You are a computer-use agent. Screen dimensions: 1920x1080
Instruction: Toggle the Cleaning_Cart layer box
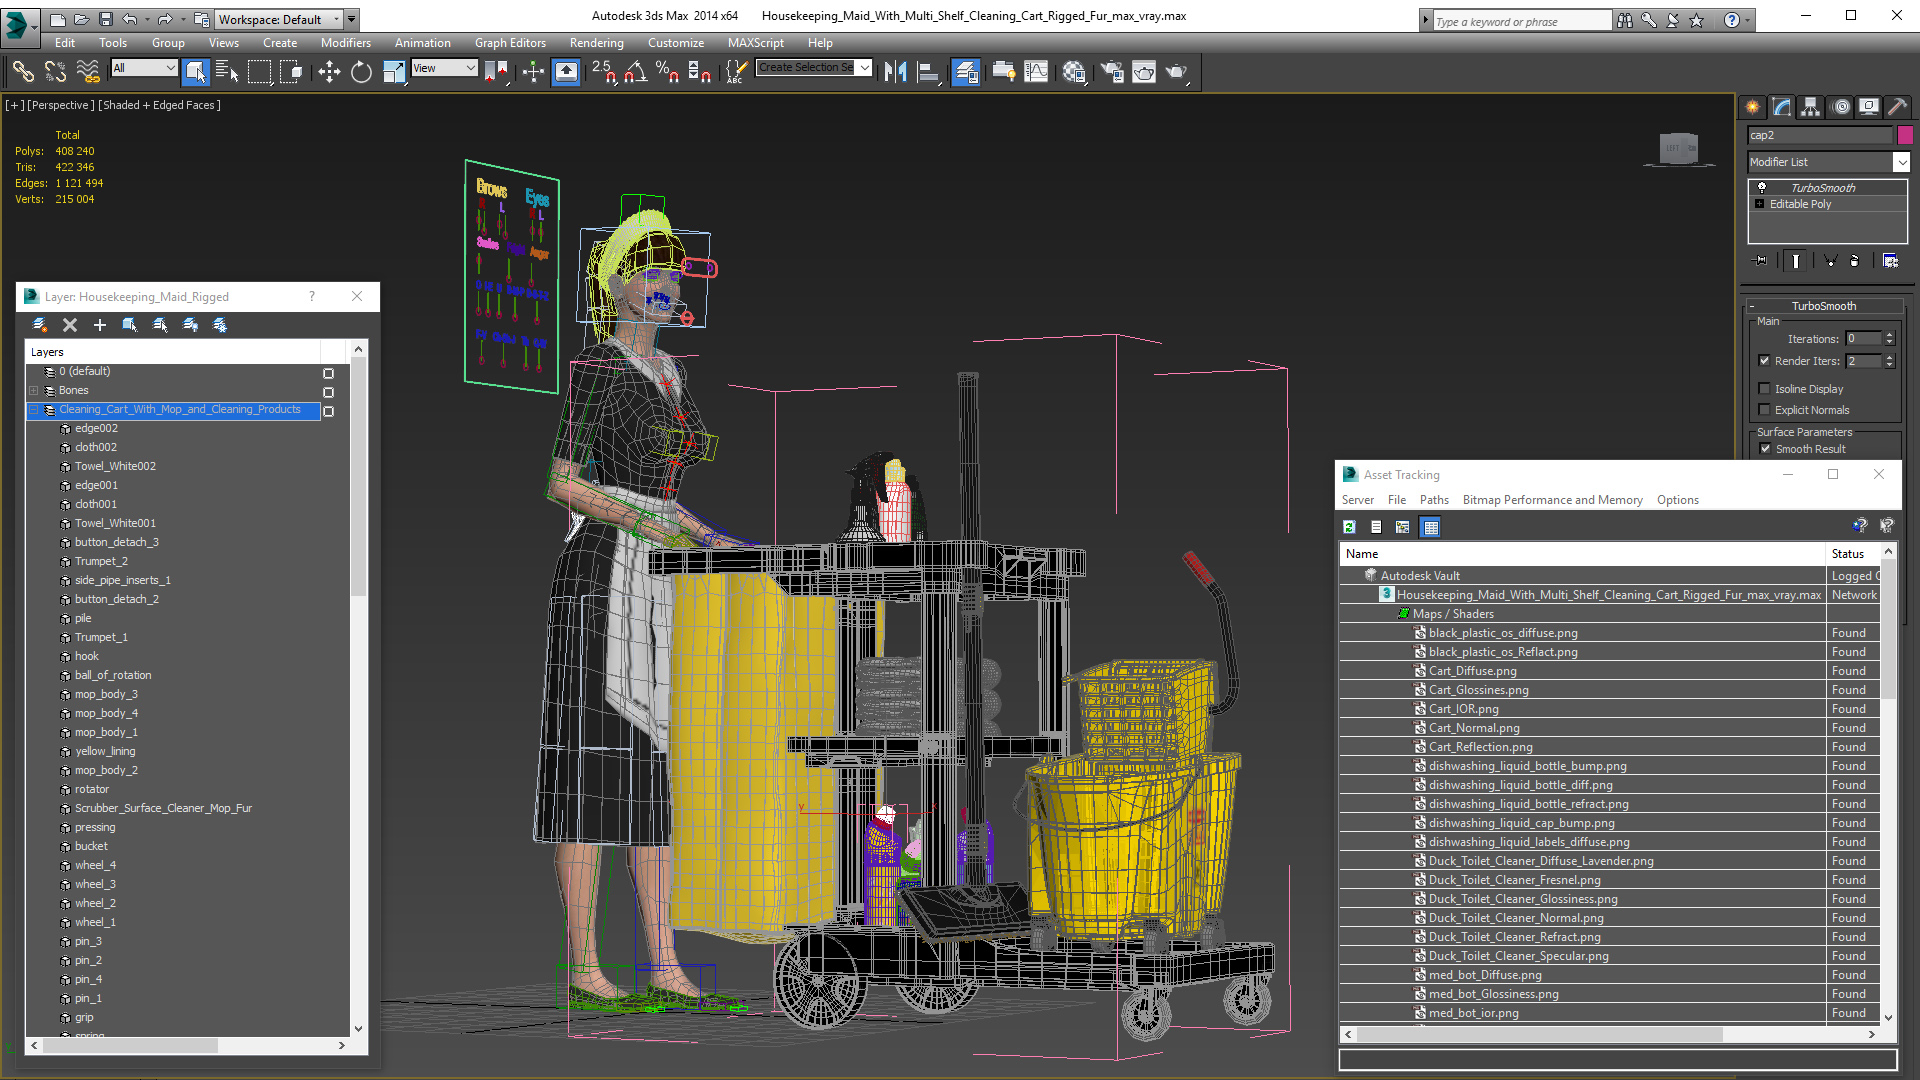click(x=328, y=411)
